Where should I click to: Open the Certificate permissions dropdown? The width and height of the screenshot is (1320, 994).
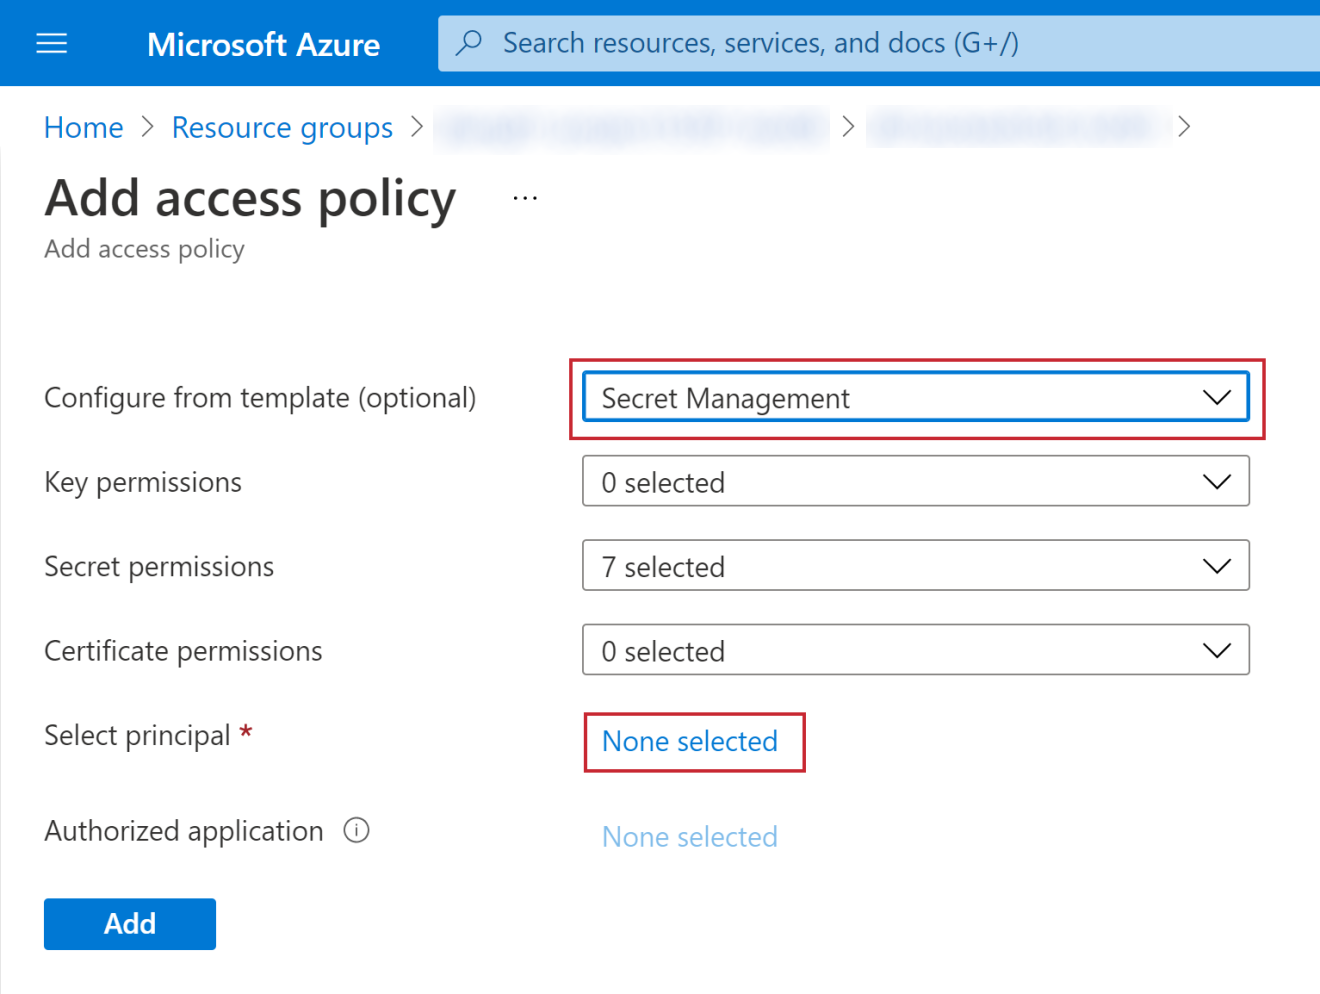(915, 651)
